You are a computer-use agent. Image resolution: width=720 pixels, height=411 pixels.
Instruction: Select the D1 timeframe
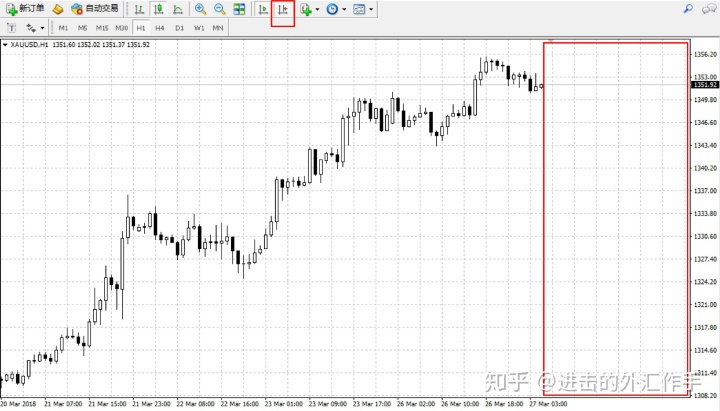tap(180, 28)
